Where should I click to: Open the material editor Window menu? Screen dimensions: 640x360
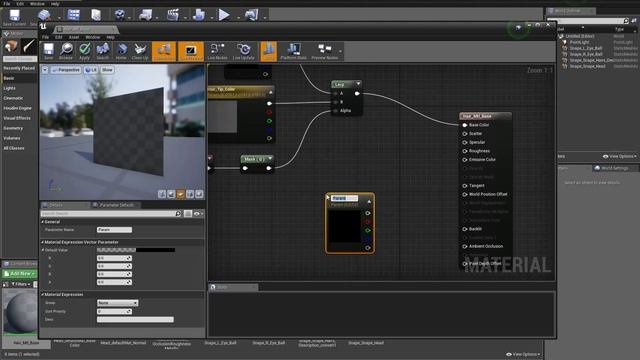(93, 37)
